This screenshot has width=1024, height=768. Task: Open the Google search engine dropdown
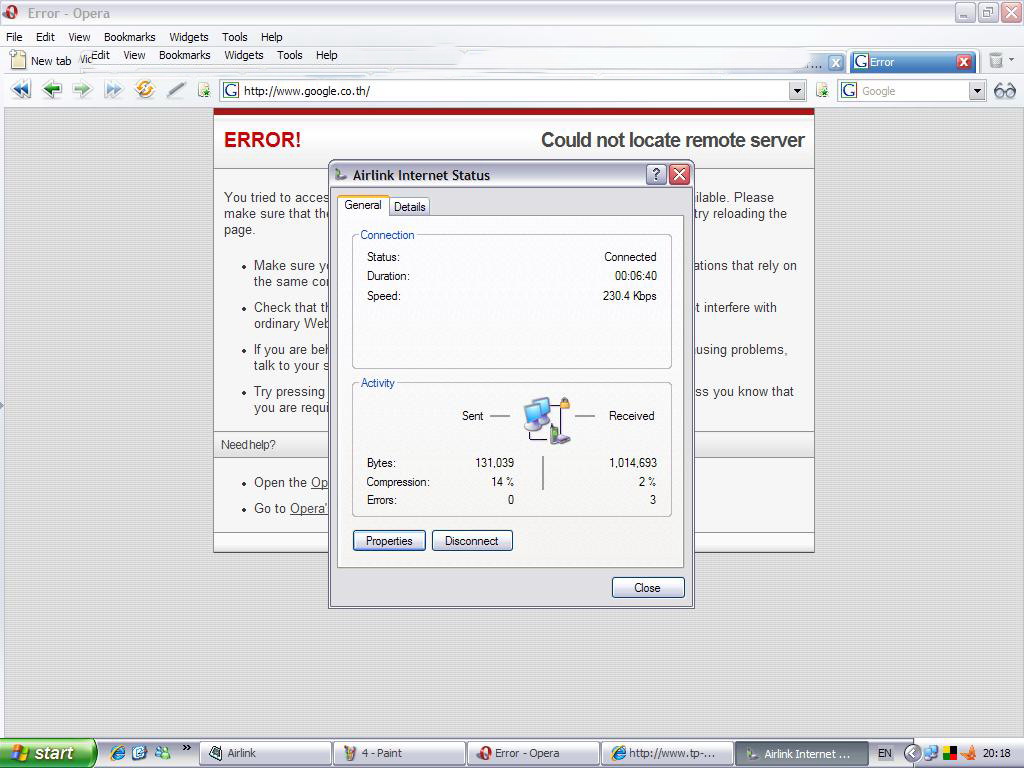click(x=976, y=91)
